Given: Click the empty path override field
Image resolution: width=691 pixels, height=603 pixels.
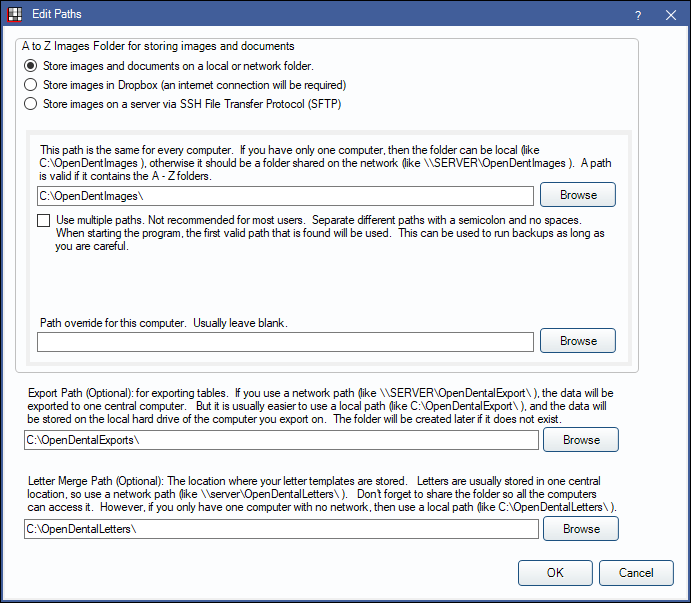Looking at the screenshot, I should [x=285, y=342].
